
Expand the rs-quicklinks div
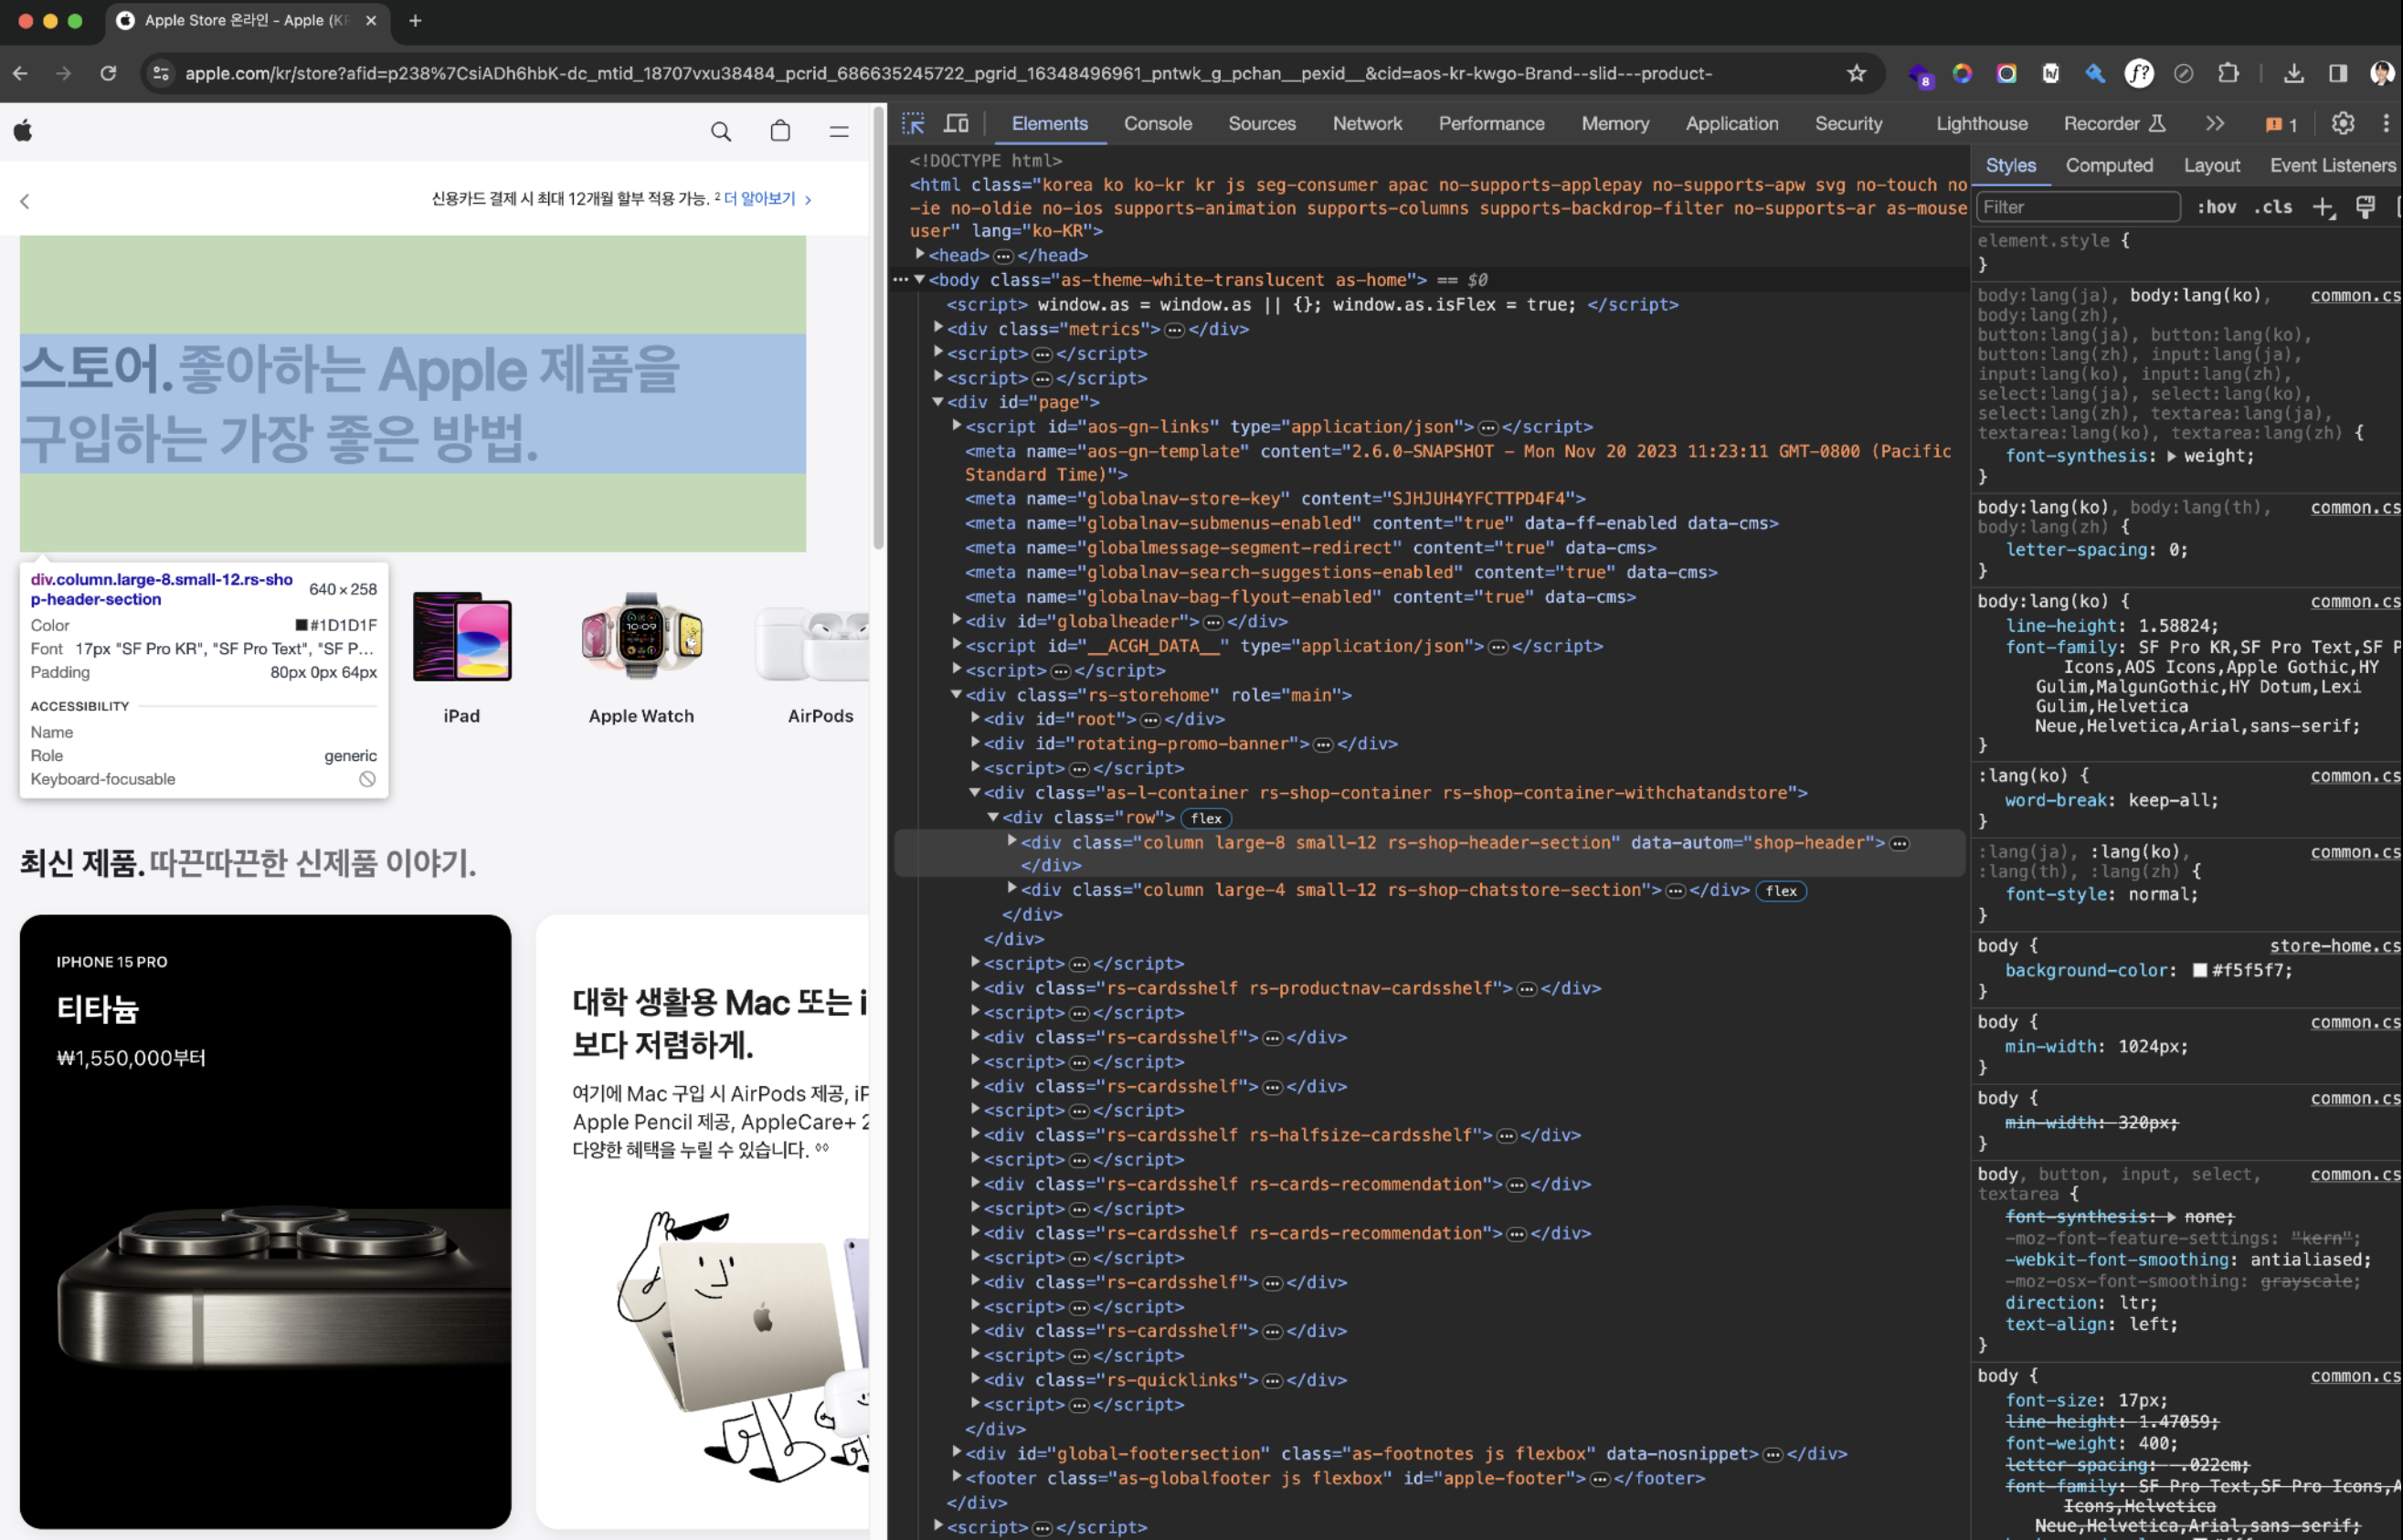click(975, 1378)
